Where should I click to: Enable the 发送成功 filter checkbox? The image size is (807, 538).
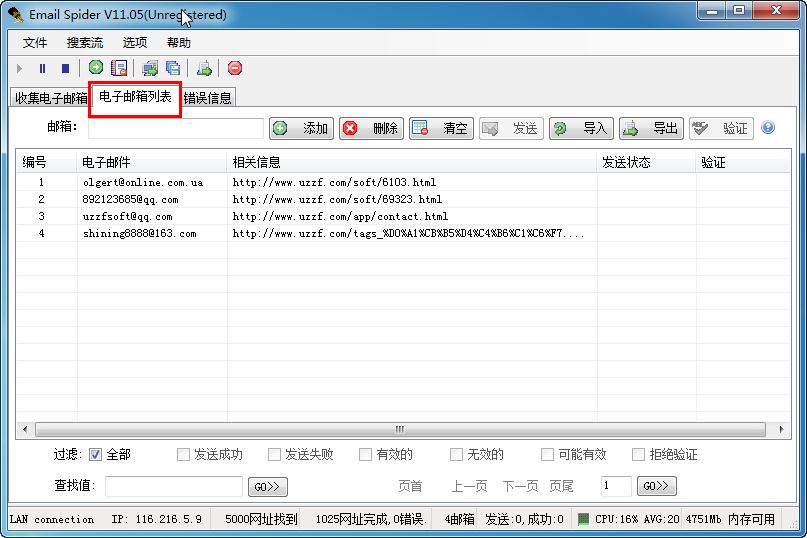click(x=183, y=455)
